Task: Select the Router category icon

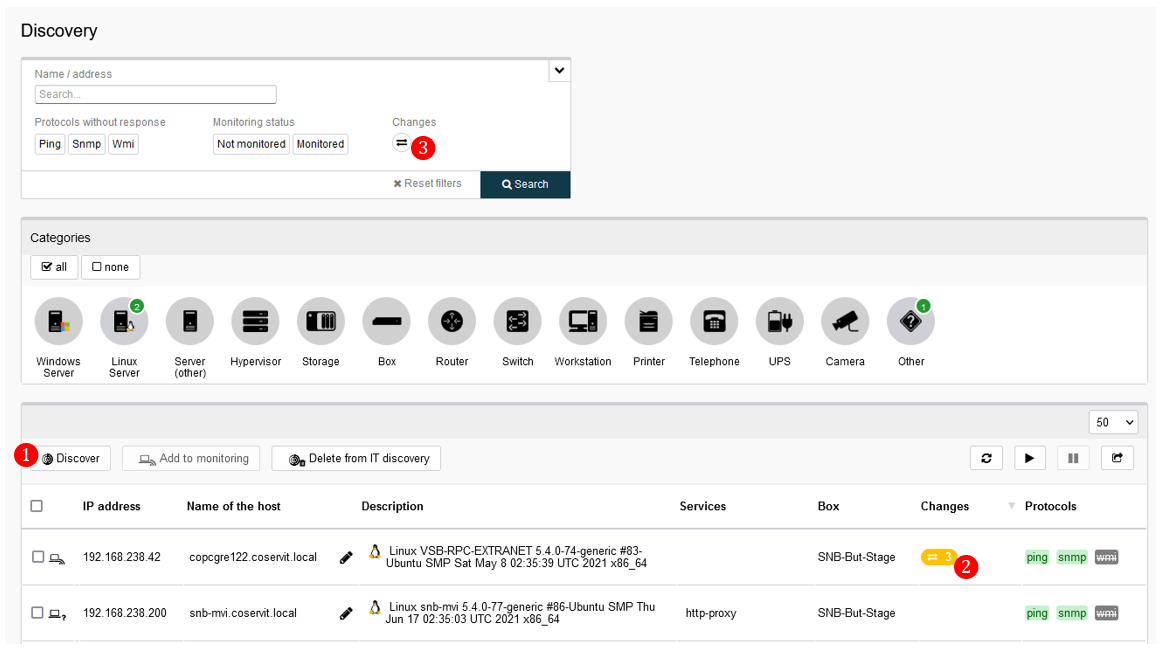Action: 452,321
